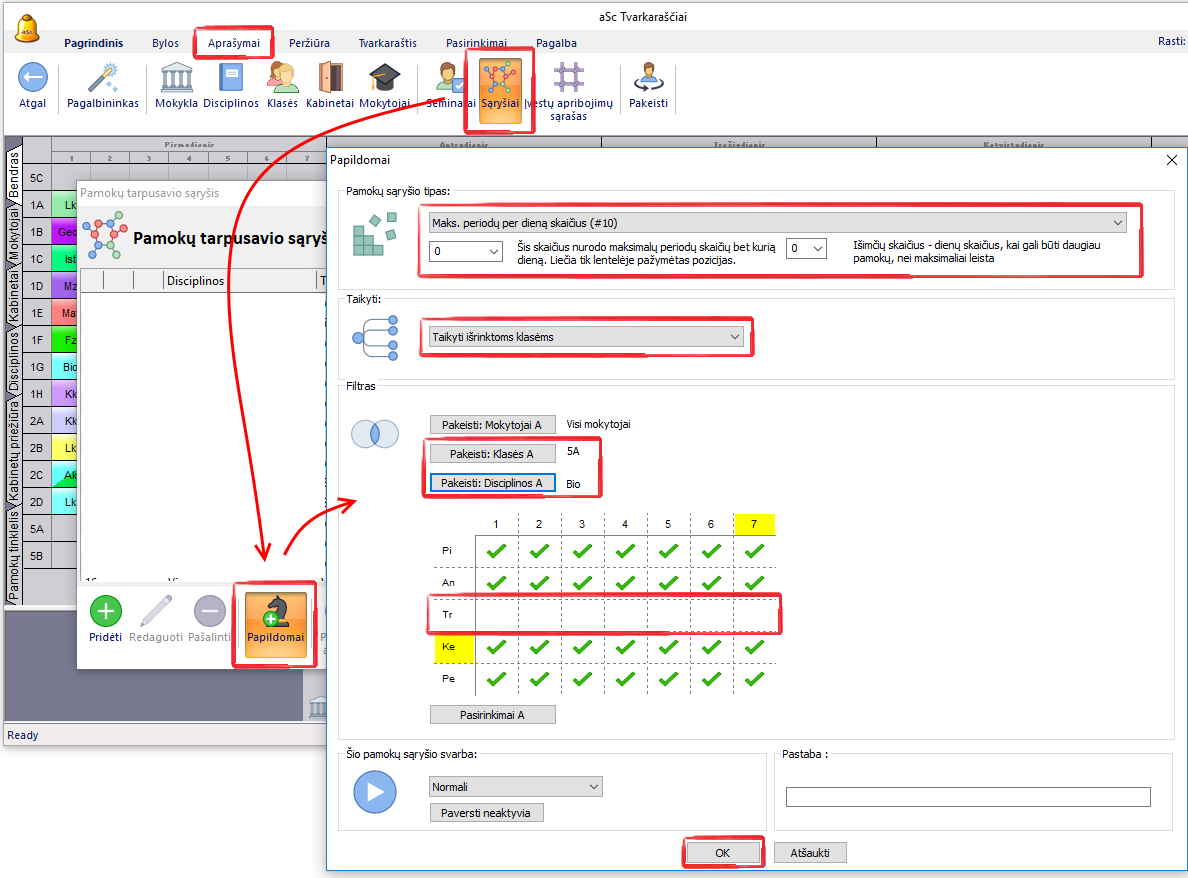The height and width of the screenshot is (878, 1188).
Task: Click the Pastaba note text field
Action: click(967, 797)
